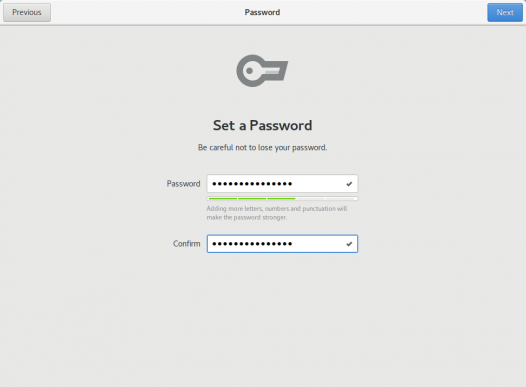Click the checkmark icon in Password field
This screenshot has height=387, width=526.
(x=349, y=184)
